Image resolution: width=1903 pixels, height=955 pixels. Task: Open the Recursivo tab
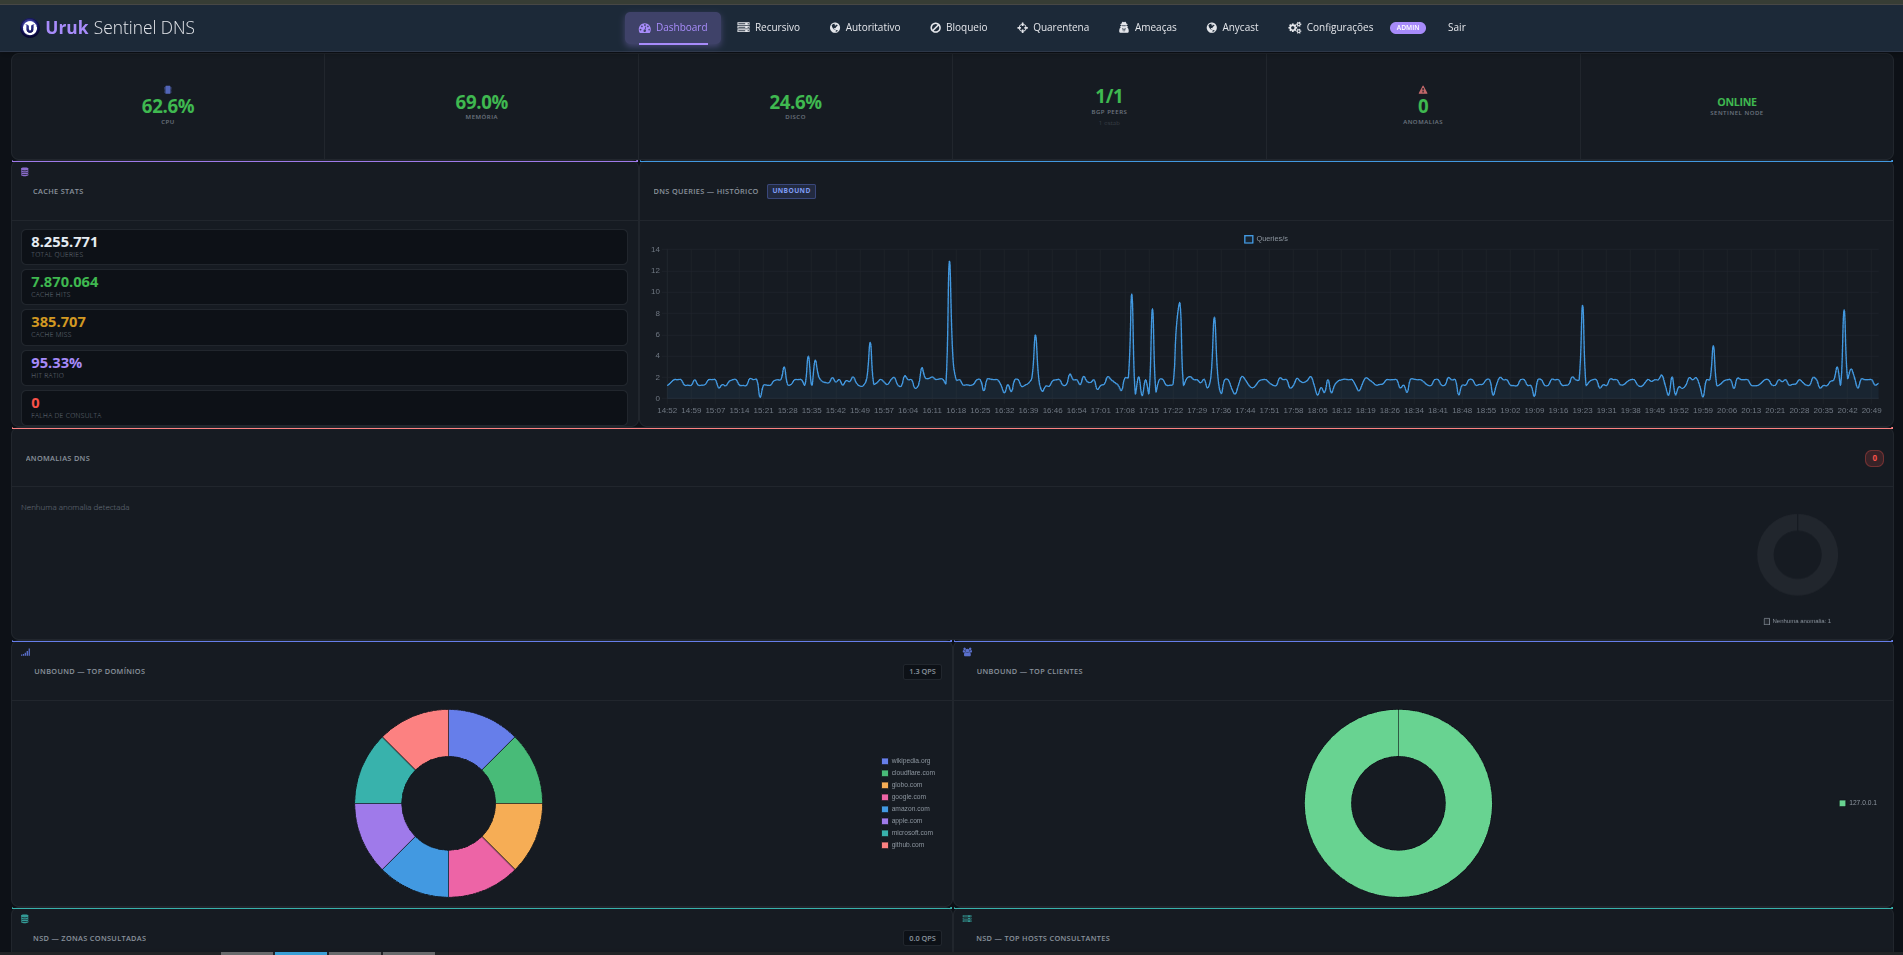[x=768, y=28]
